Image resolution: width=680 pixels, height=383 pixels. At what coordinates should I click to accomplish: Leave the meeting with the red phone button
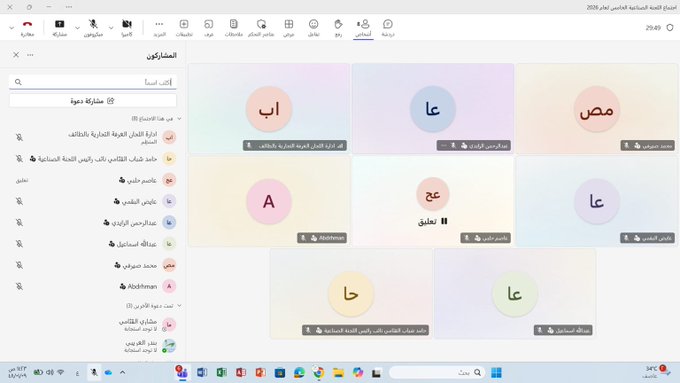coord(27,28)
